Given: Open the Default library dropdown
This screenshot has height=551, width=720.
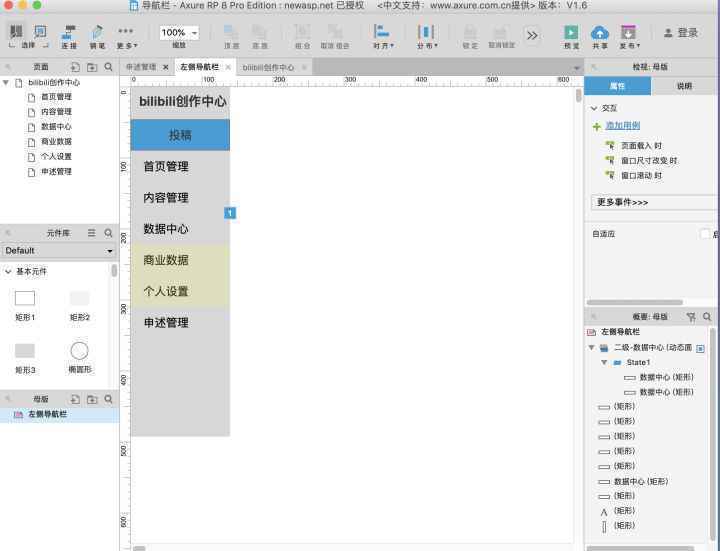Looking at the screenshot, I should tap(59, 251).
